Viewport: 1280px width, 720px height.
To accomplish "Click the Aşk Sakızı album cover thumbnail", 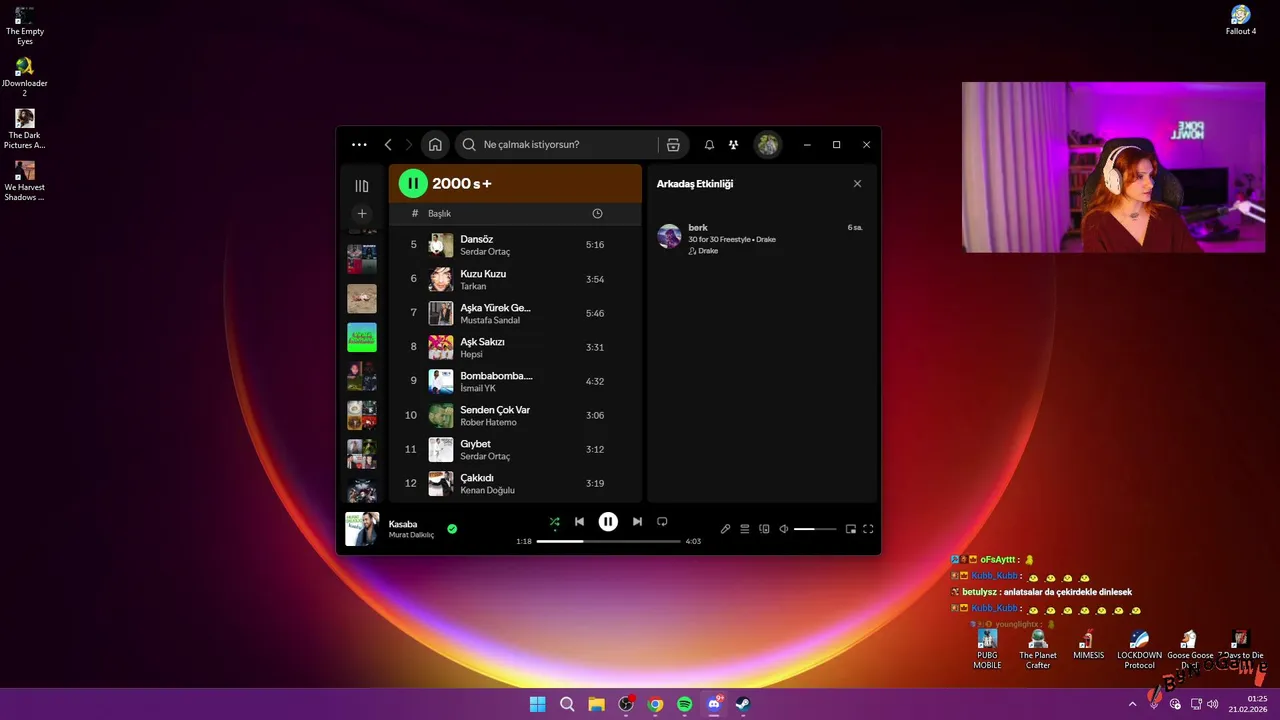I will click(x=441, y=347).
